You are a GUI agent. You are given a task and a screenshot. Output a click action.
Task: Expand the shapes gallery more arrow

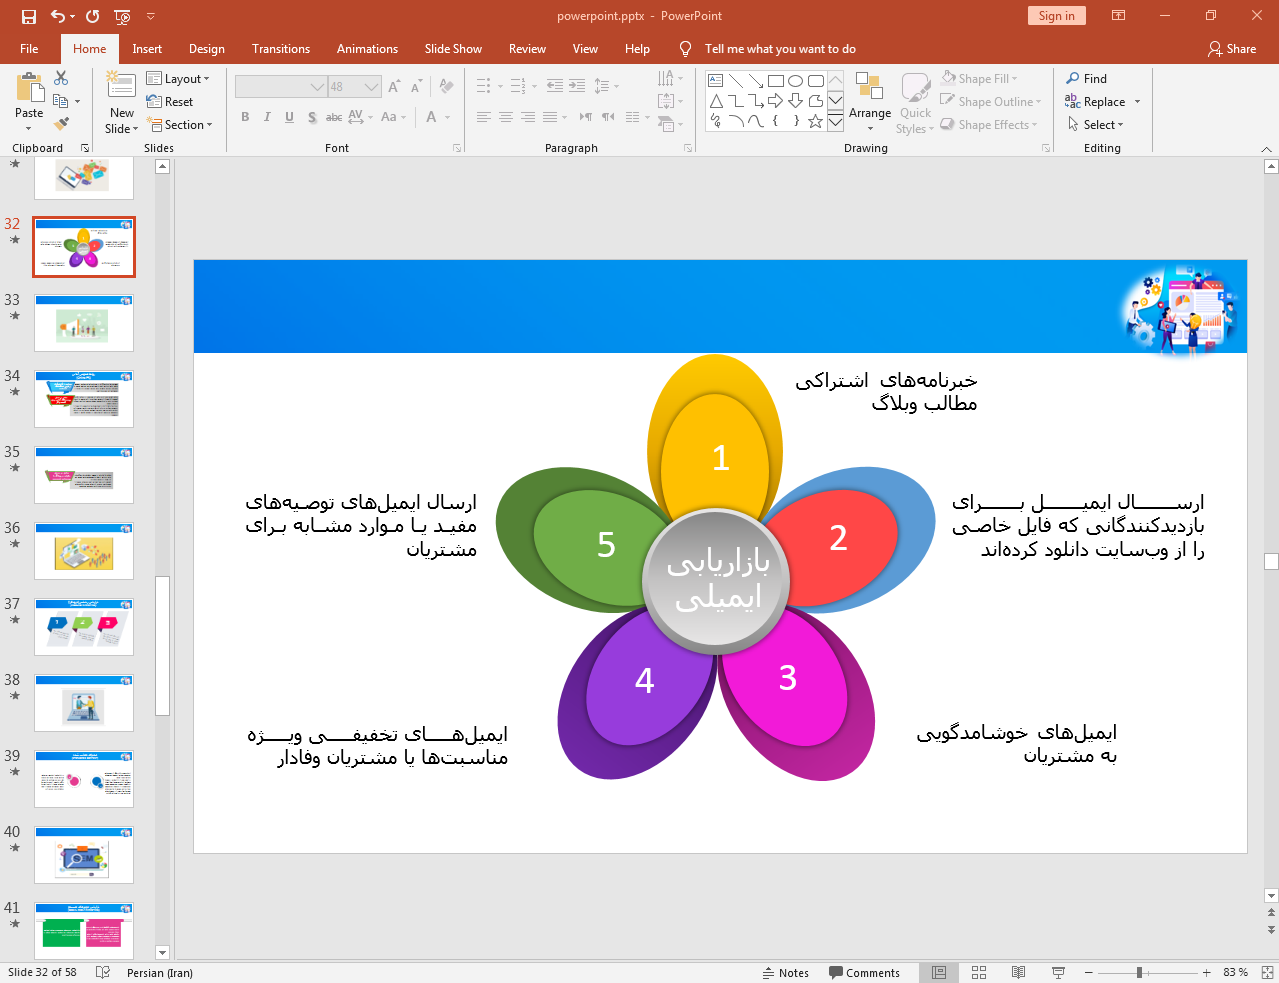coord(835,121)
